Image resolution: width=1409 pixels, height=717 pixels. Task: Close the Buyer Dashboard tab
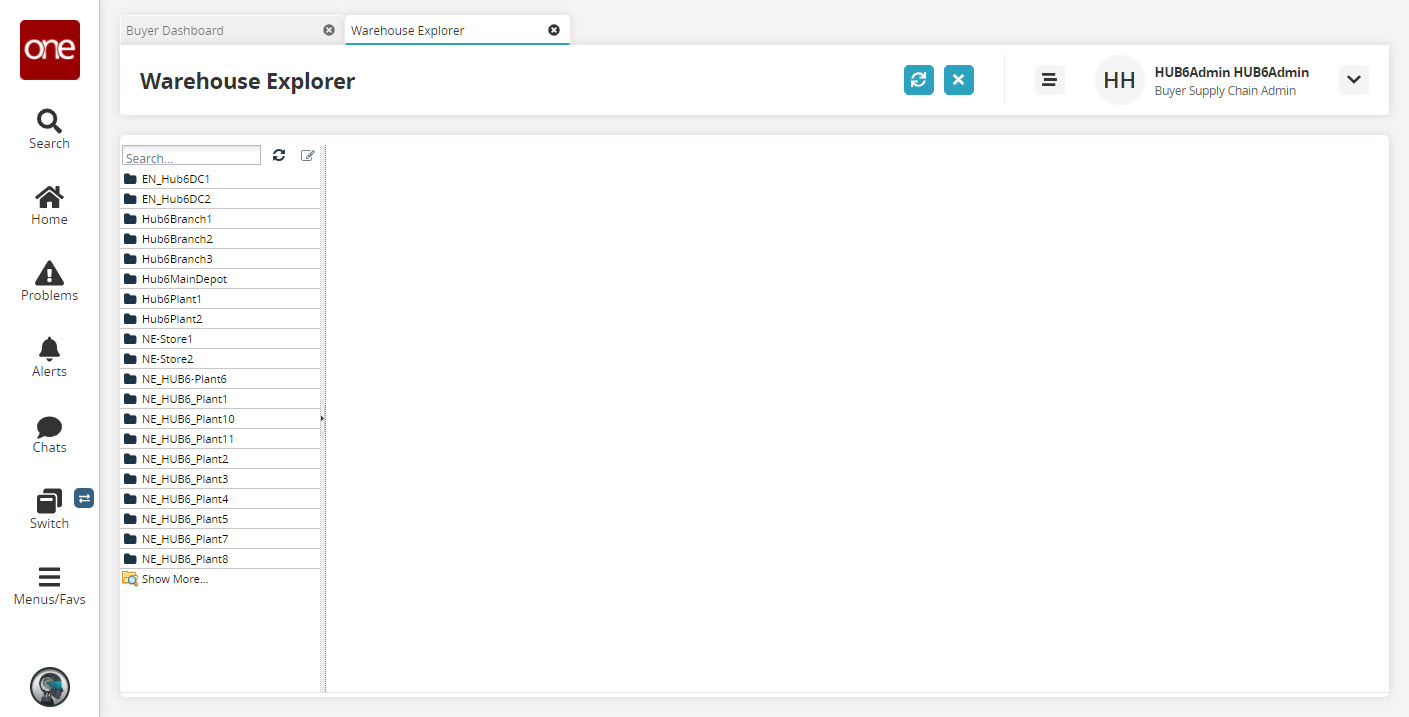329,30
